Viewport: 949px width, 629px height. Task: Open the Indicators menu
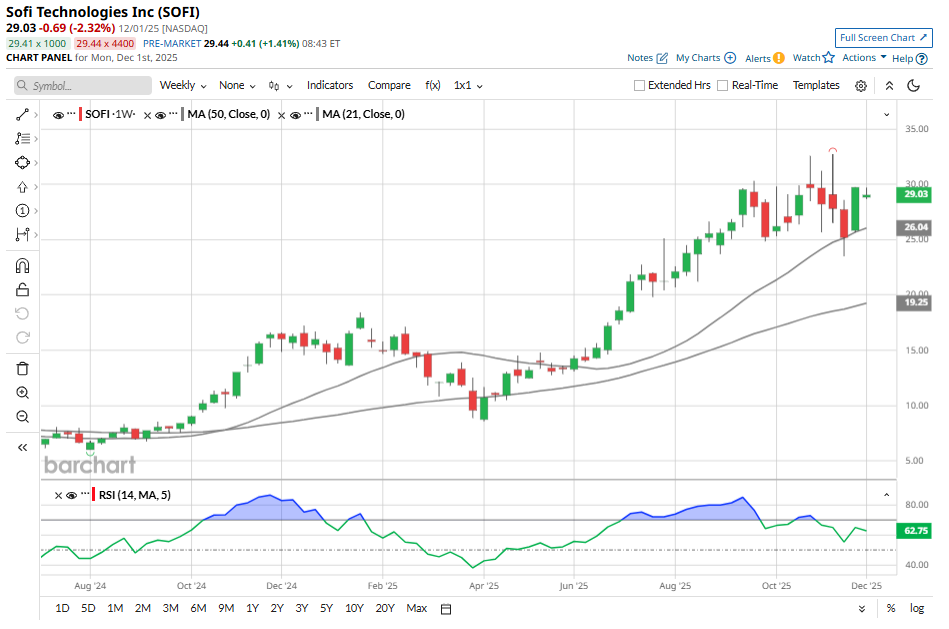pyautogui.click(x=330, y=85)
